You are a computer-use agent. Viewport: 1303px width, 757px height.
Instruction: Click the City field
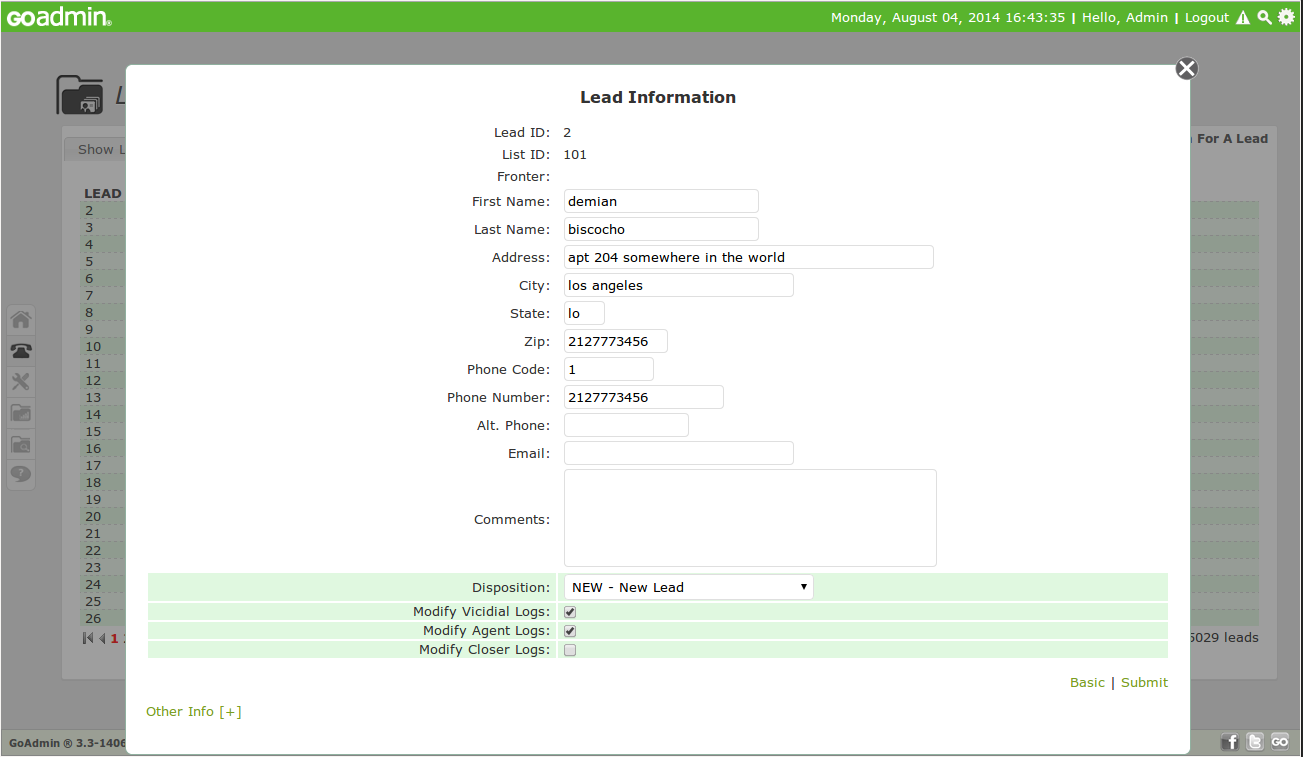click(679, 285)
